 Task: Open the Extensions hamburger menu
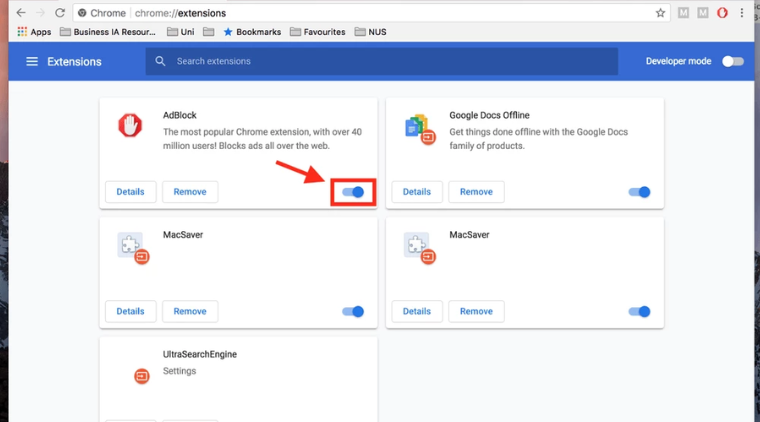(32, 62)
